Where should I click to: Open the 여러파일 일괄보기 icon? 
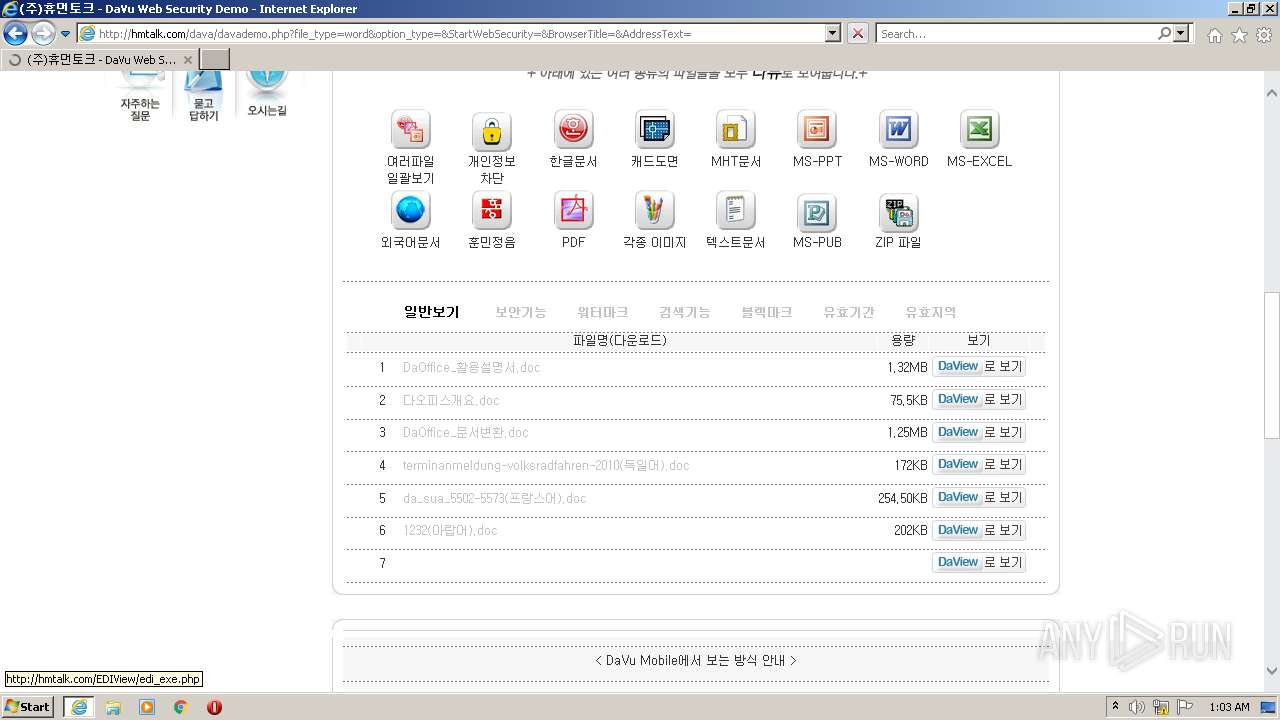click(410, 130)
